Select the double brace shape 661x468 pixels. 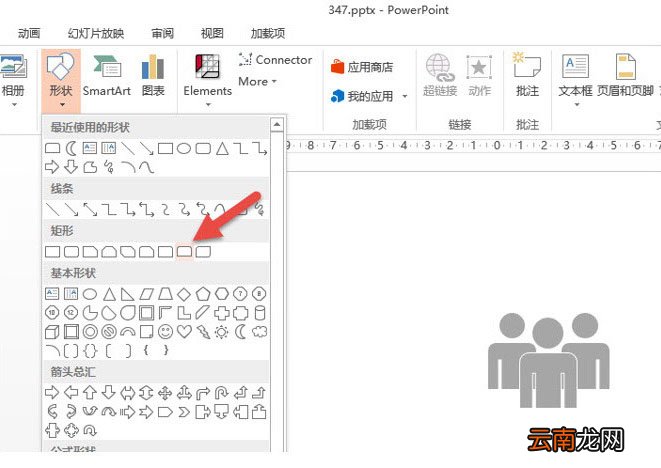click(x=90, y=350)
